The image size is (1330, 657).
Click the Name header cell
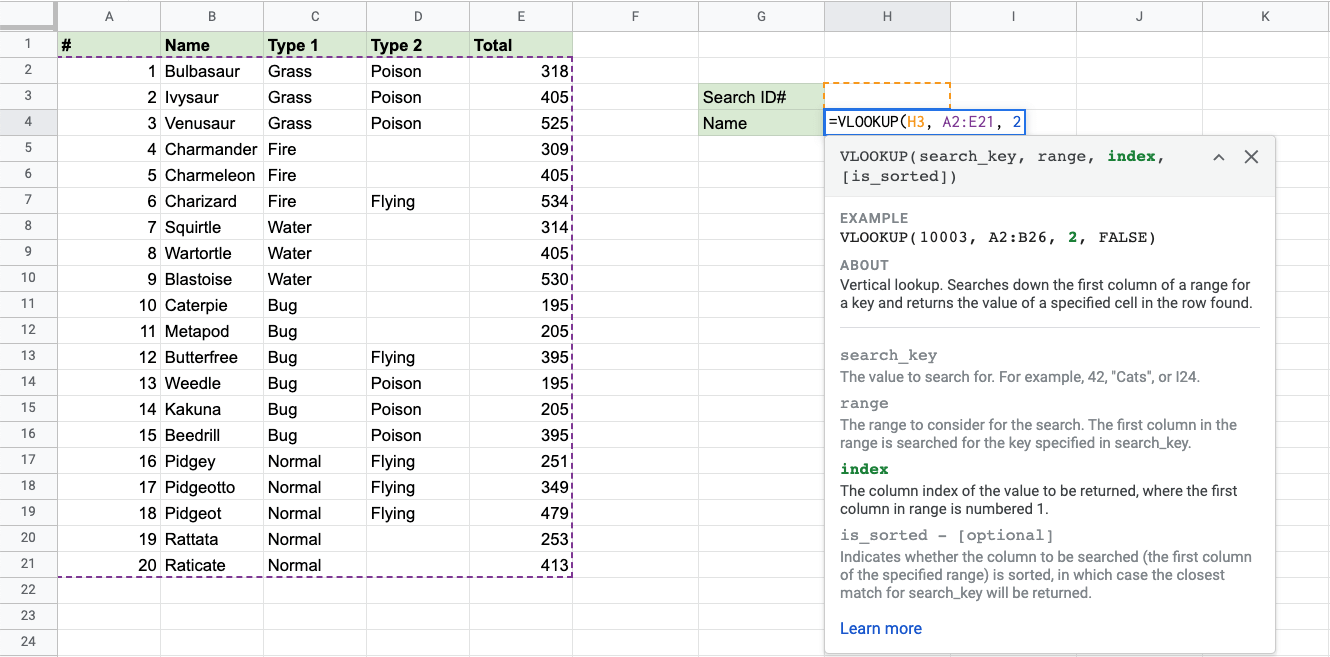[x=211, y=45]
